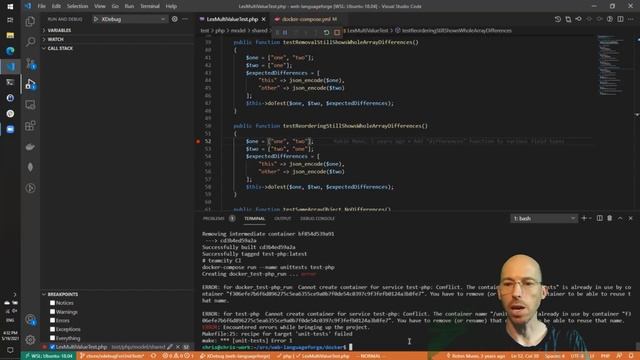Open the bash terminal selector dropdown
Image resolution: width=640 pixels, height=360 pixels.
544,218
